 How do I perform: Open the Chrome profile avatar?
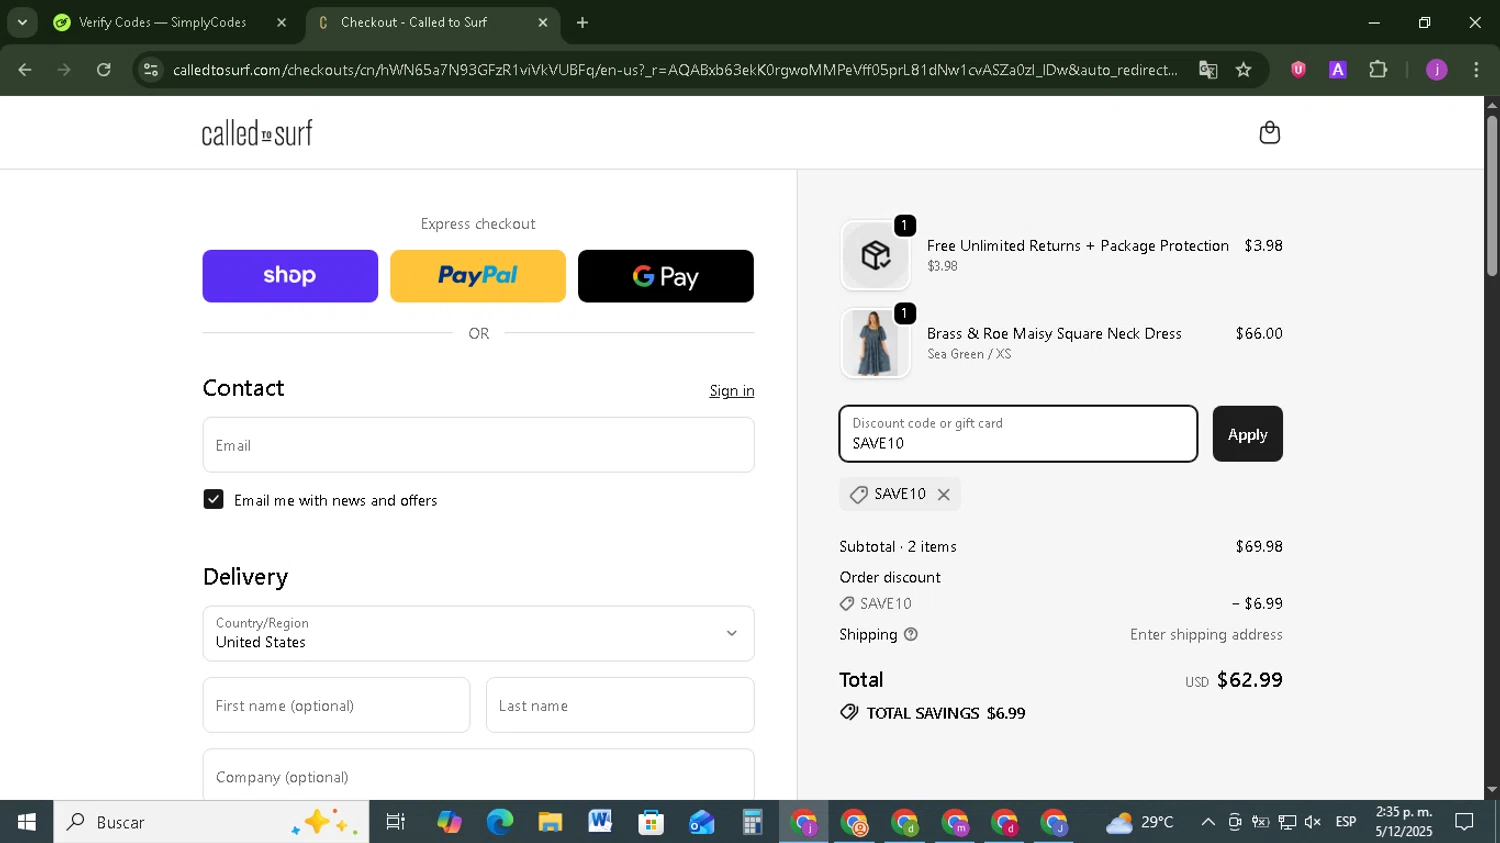pos(1437,70)
